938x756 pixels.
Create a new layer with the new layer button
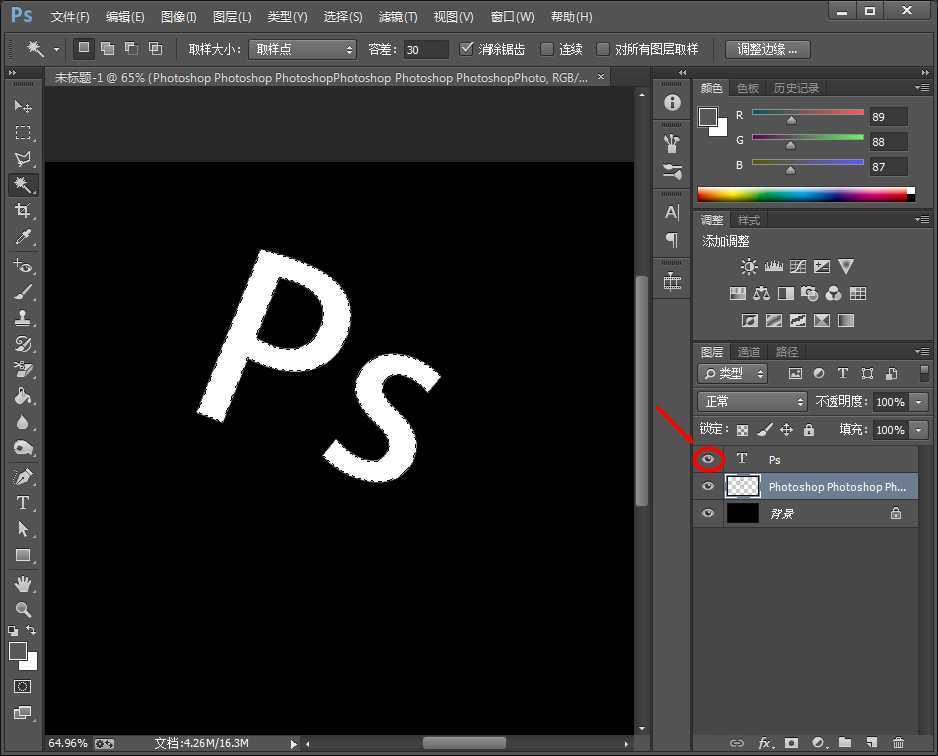[872, 743]
